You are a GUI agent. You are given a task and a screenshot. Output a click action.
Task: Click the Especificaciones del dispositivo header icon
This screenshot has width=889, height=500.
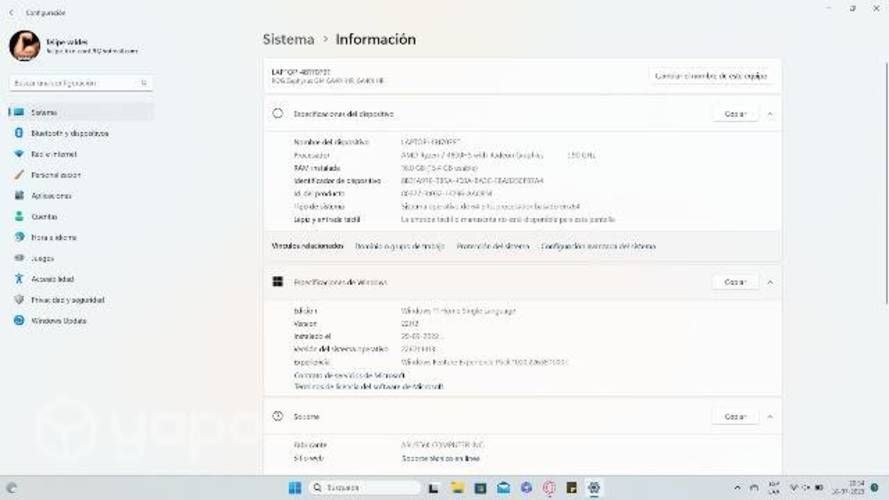[278, 114]
